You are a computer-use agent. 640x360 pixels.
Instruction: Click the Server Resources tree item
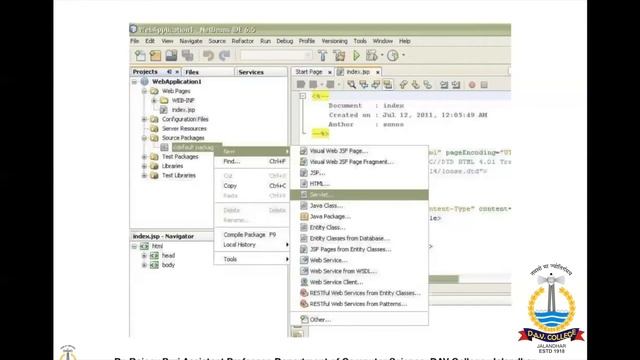click(184, 129)
